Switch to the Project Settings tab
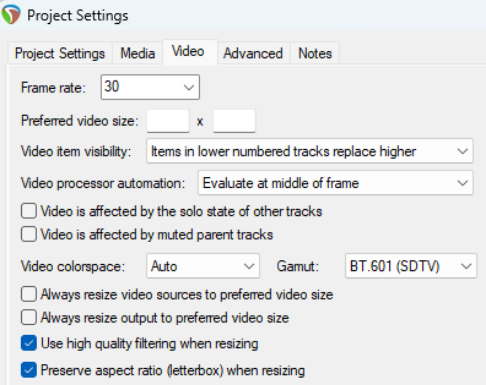The height and width of the screenshot is (385, 486). 60,53
